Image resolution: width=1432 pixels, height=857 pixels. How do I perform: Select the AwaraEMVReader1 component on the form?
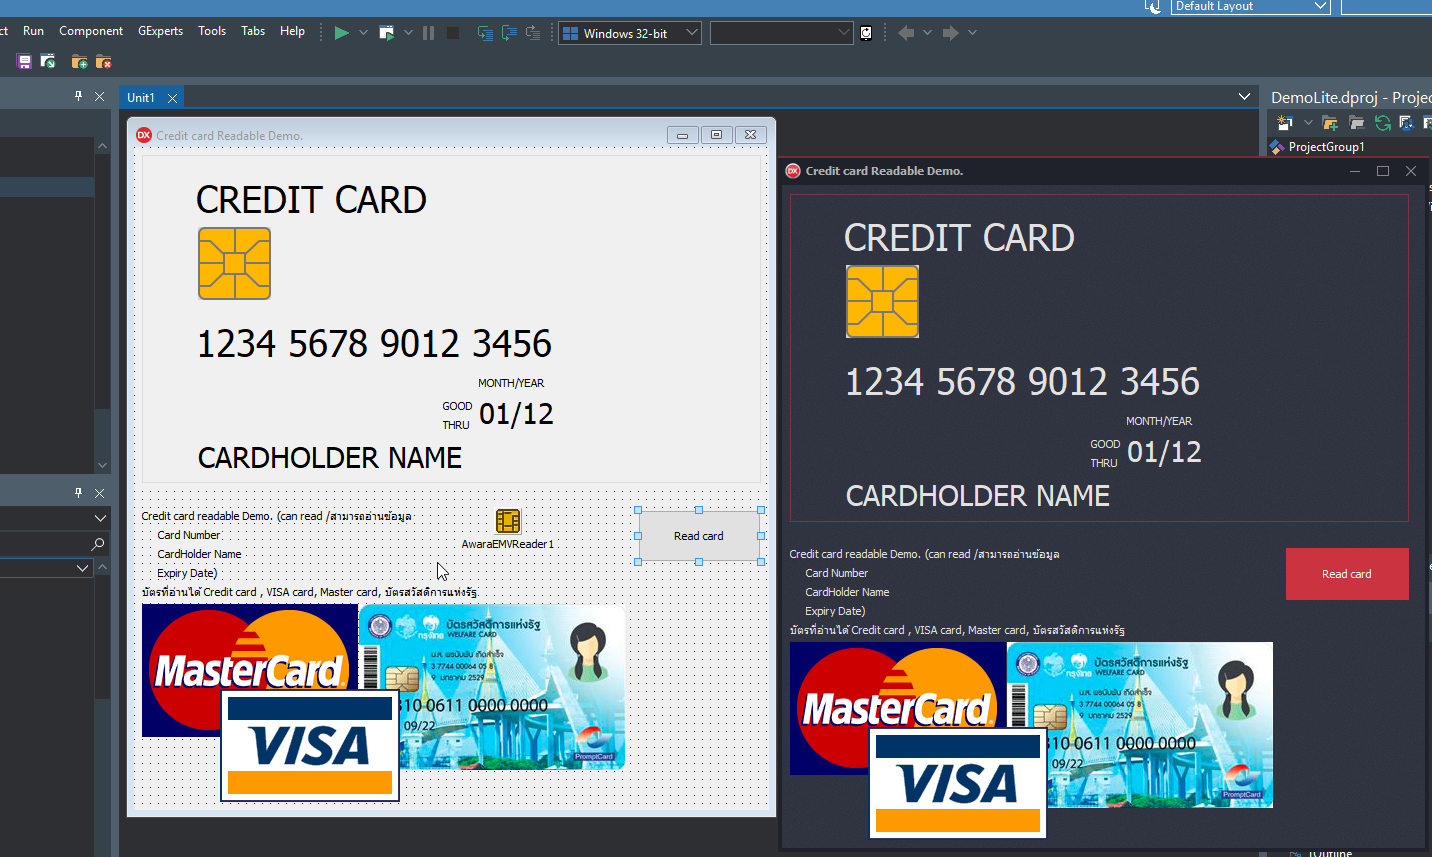point(507,520)
